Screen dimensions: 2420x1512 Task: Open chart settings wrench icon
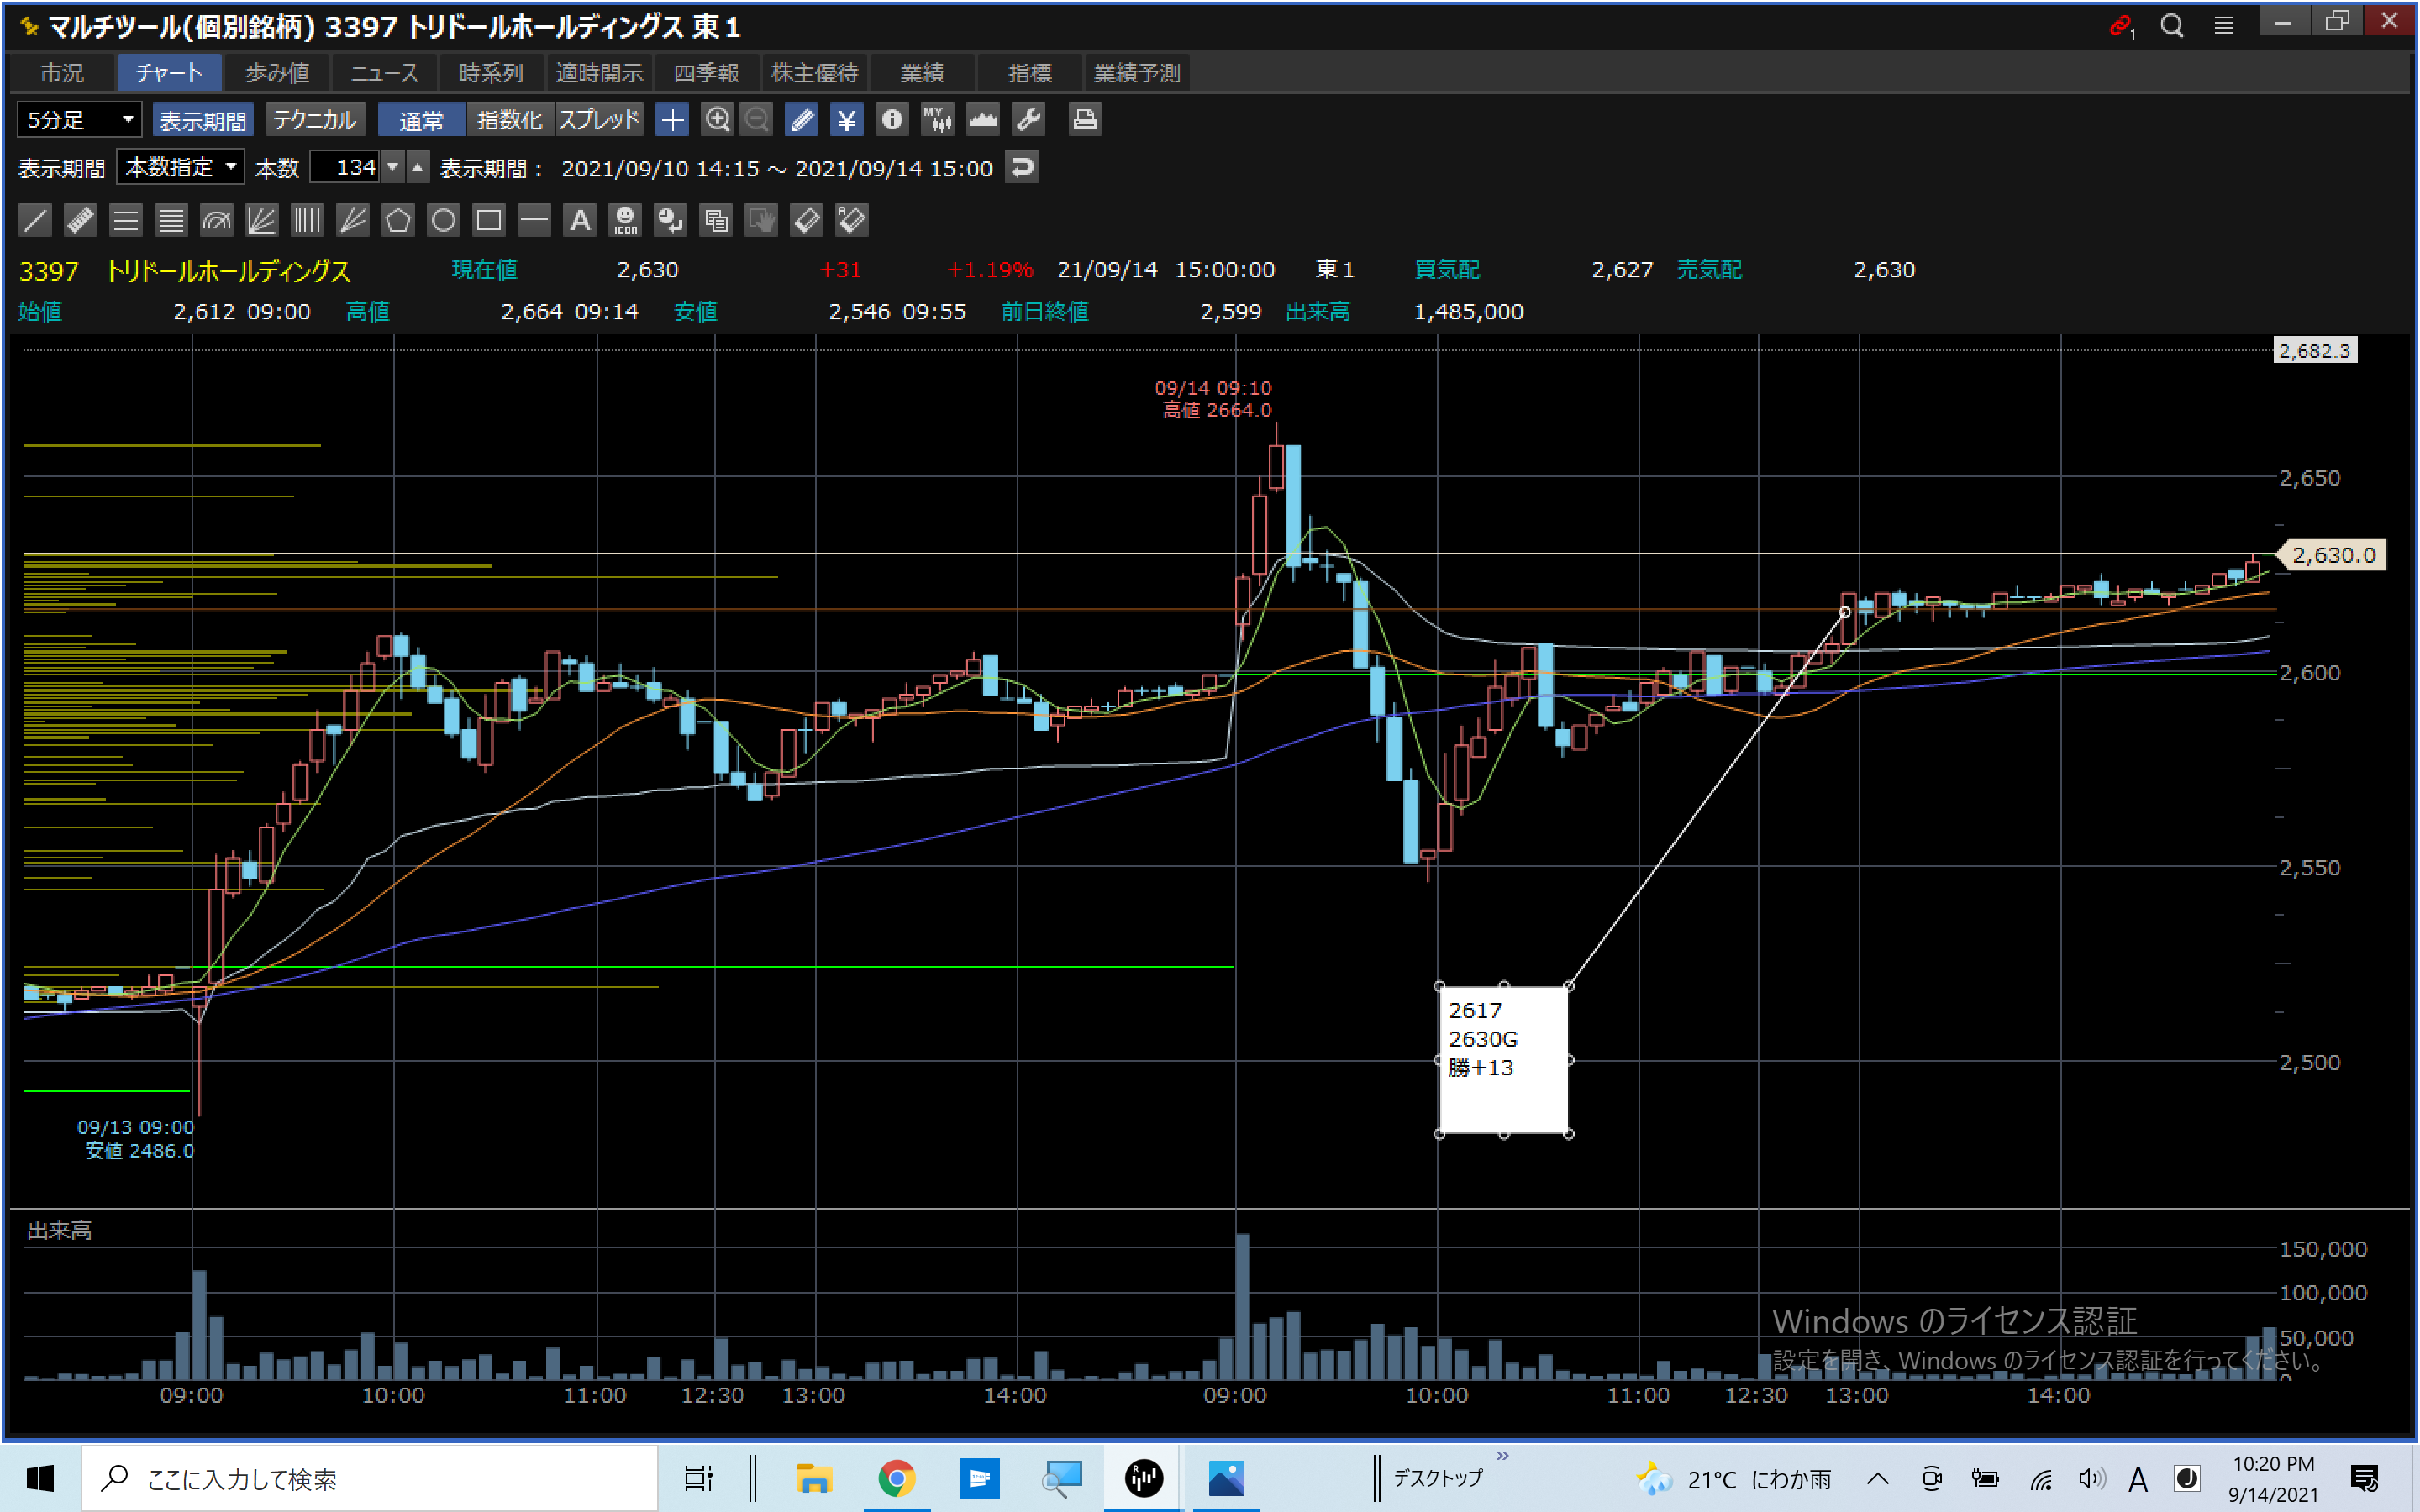[1028, 120]
